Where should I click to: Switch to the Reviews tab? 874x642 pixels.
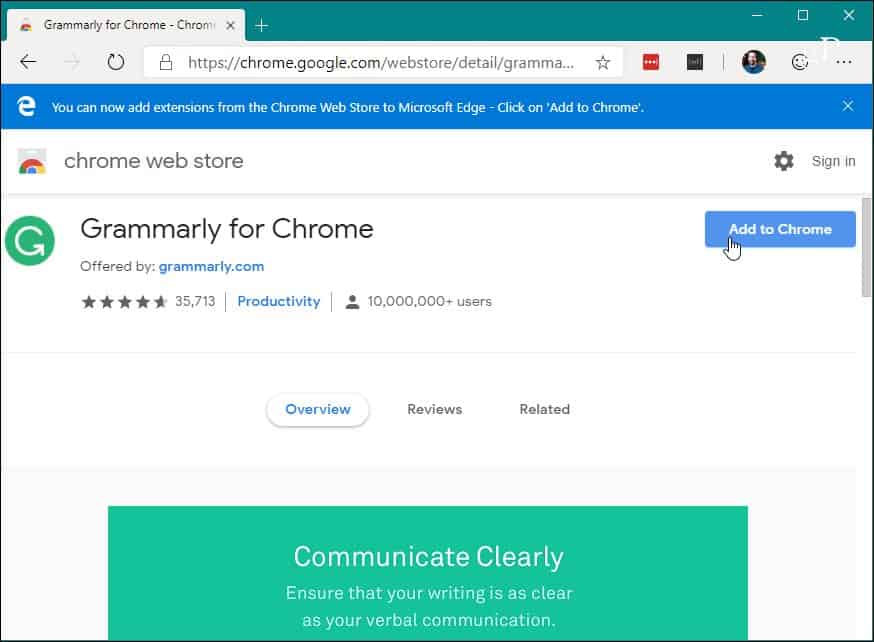click(435, 410)
